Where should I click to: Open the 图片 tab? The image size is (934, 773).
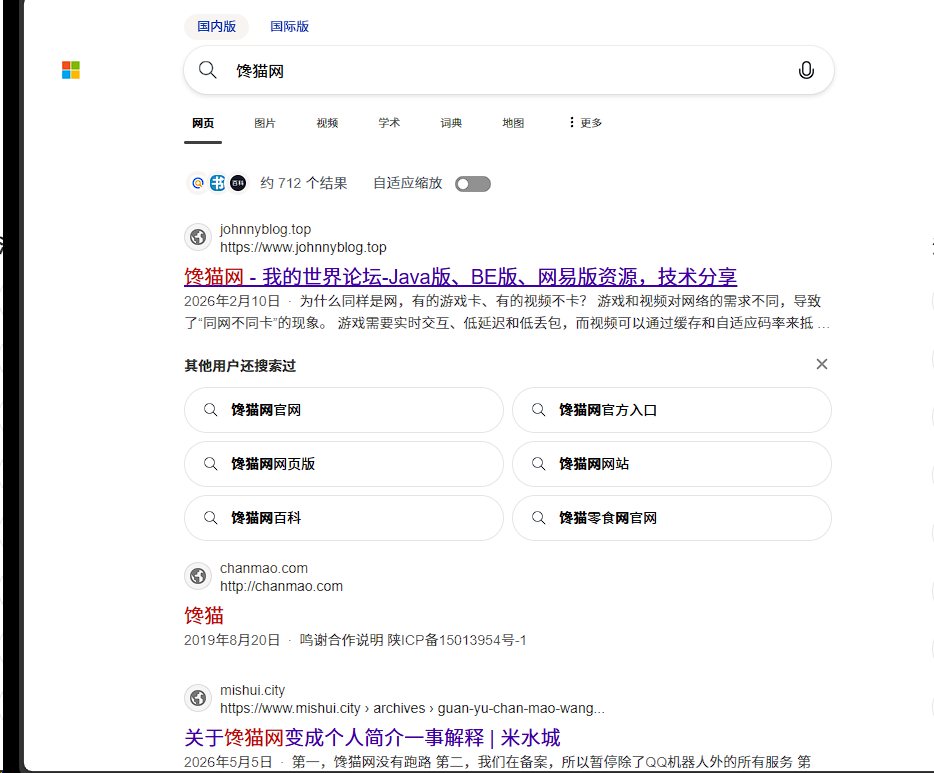264,123
